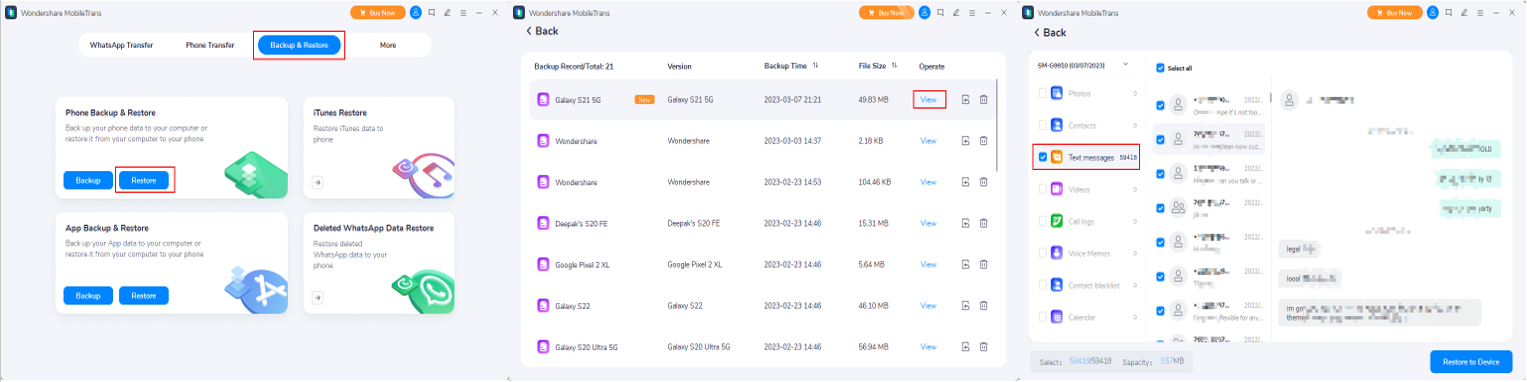The image size is (1527, 382).
Task: View the Deepak's S20 FE backup
Action: tap(929, 223)
